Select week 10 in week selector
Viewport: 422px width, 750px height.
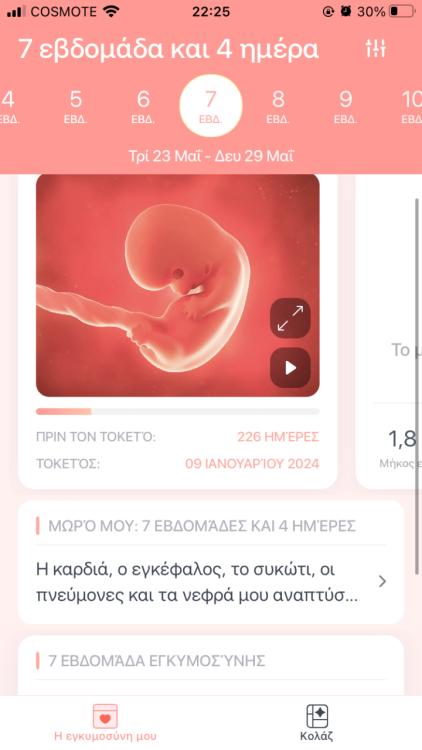(x=411, y=106)
